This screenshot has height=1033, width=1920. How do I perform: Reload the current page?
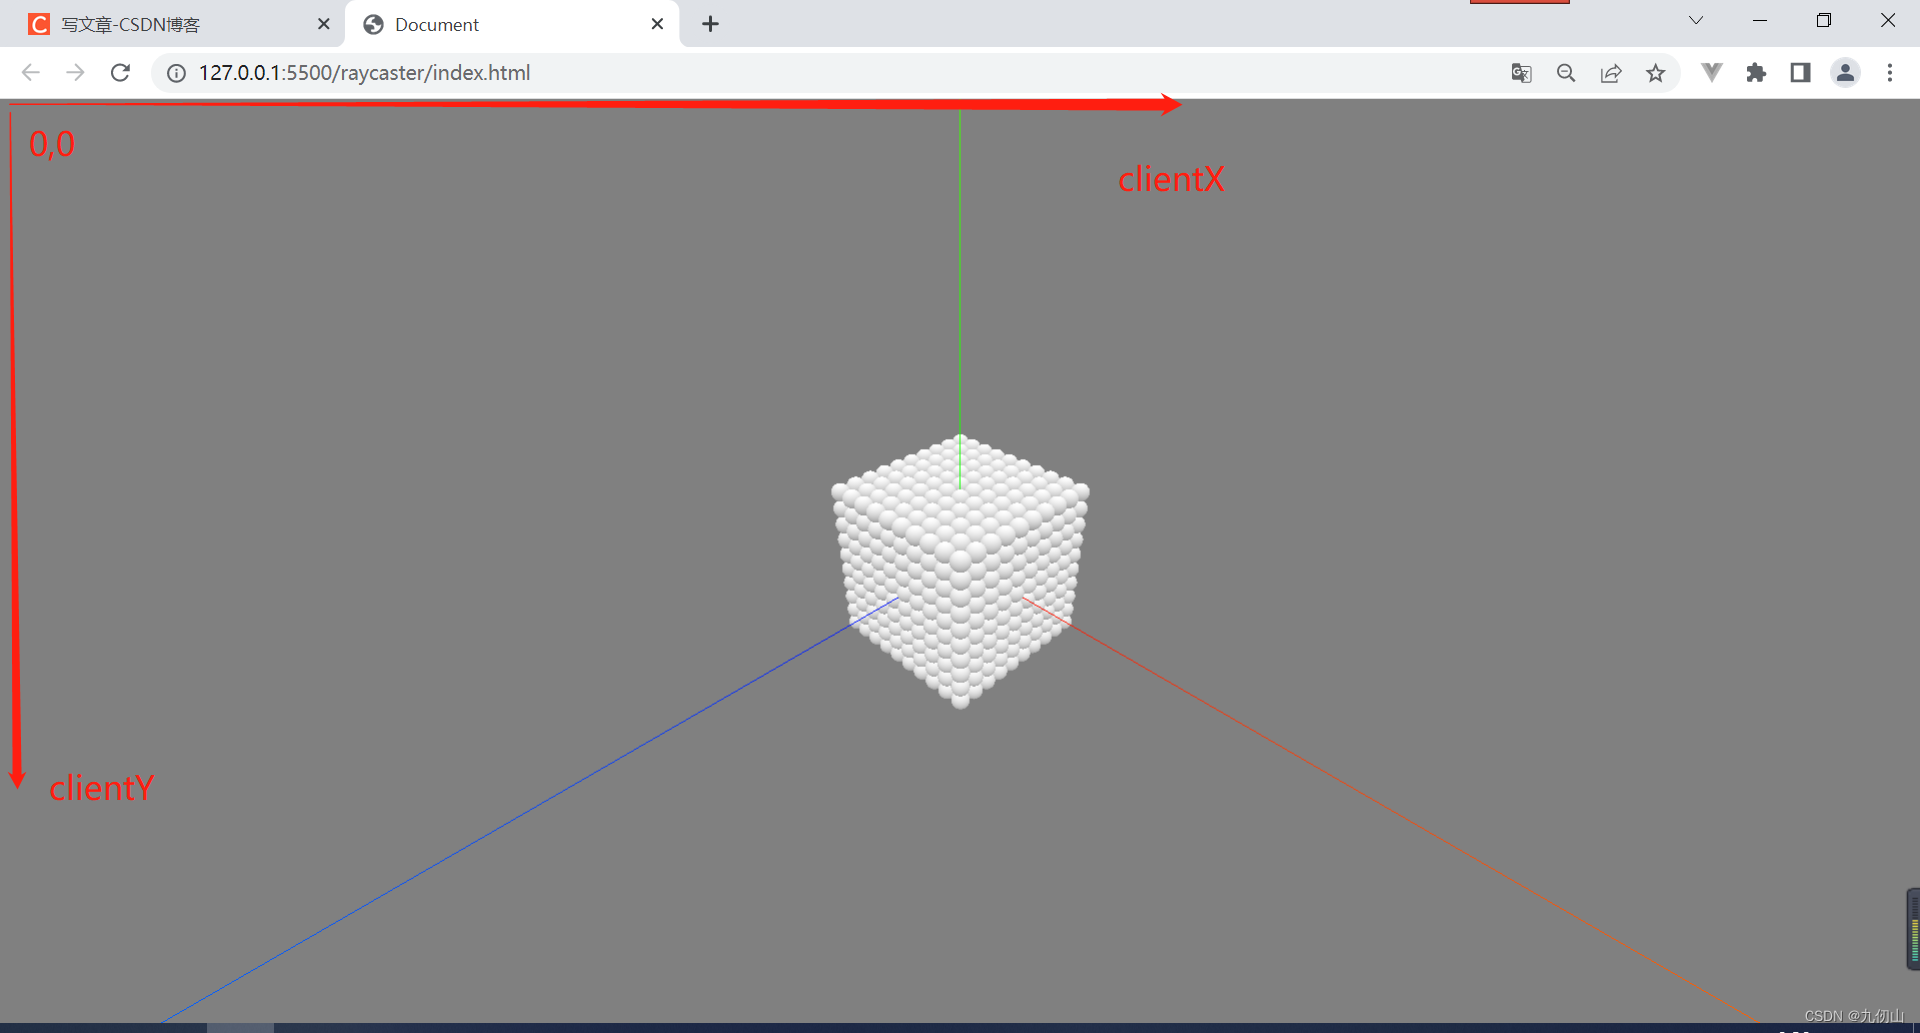click(120, 73)
